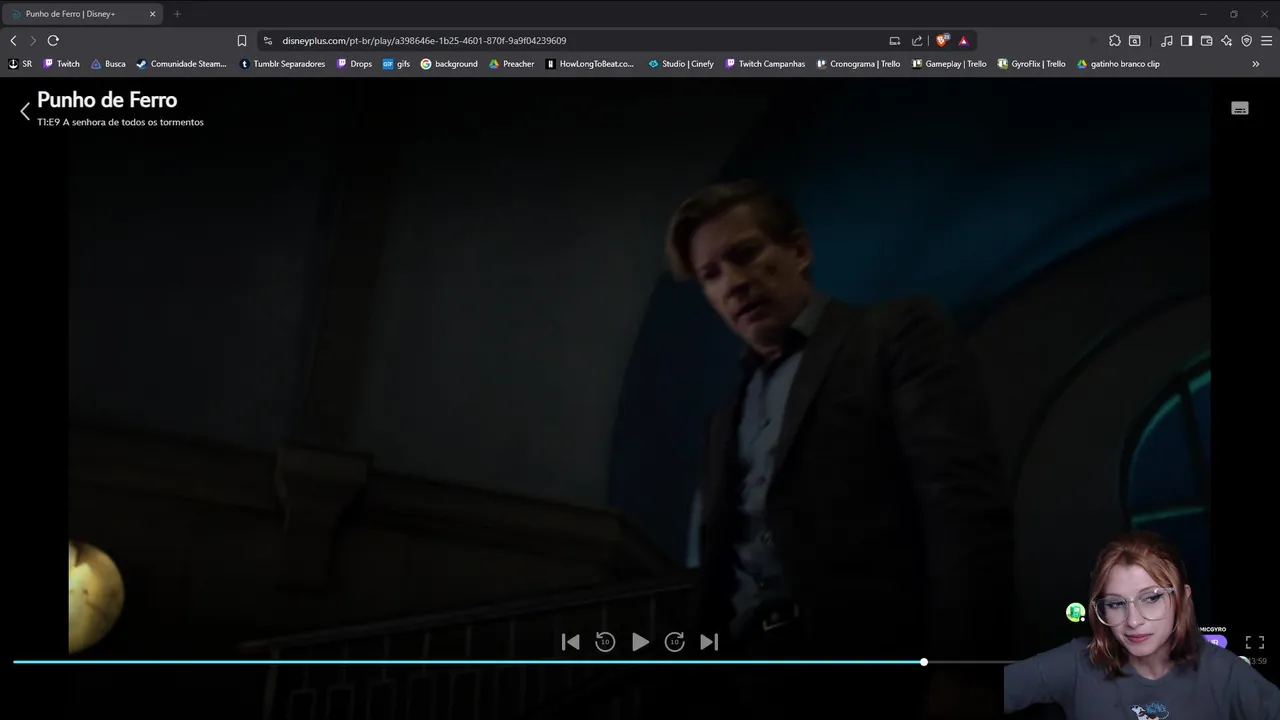Open audio and subtitles menu icon
Viewport: 1280px width, 720px height.
point(1240,108)
